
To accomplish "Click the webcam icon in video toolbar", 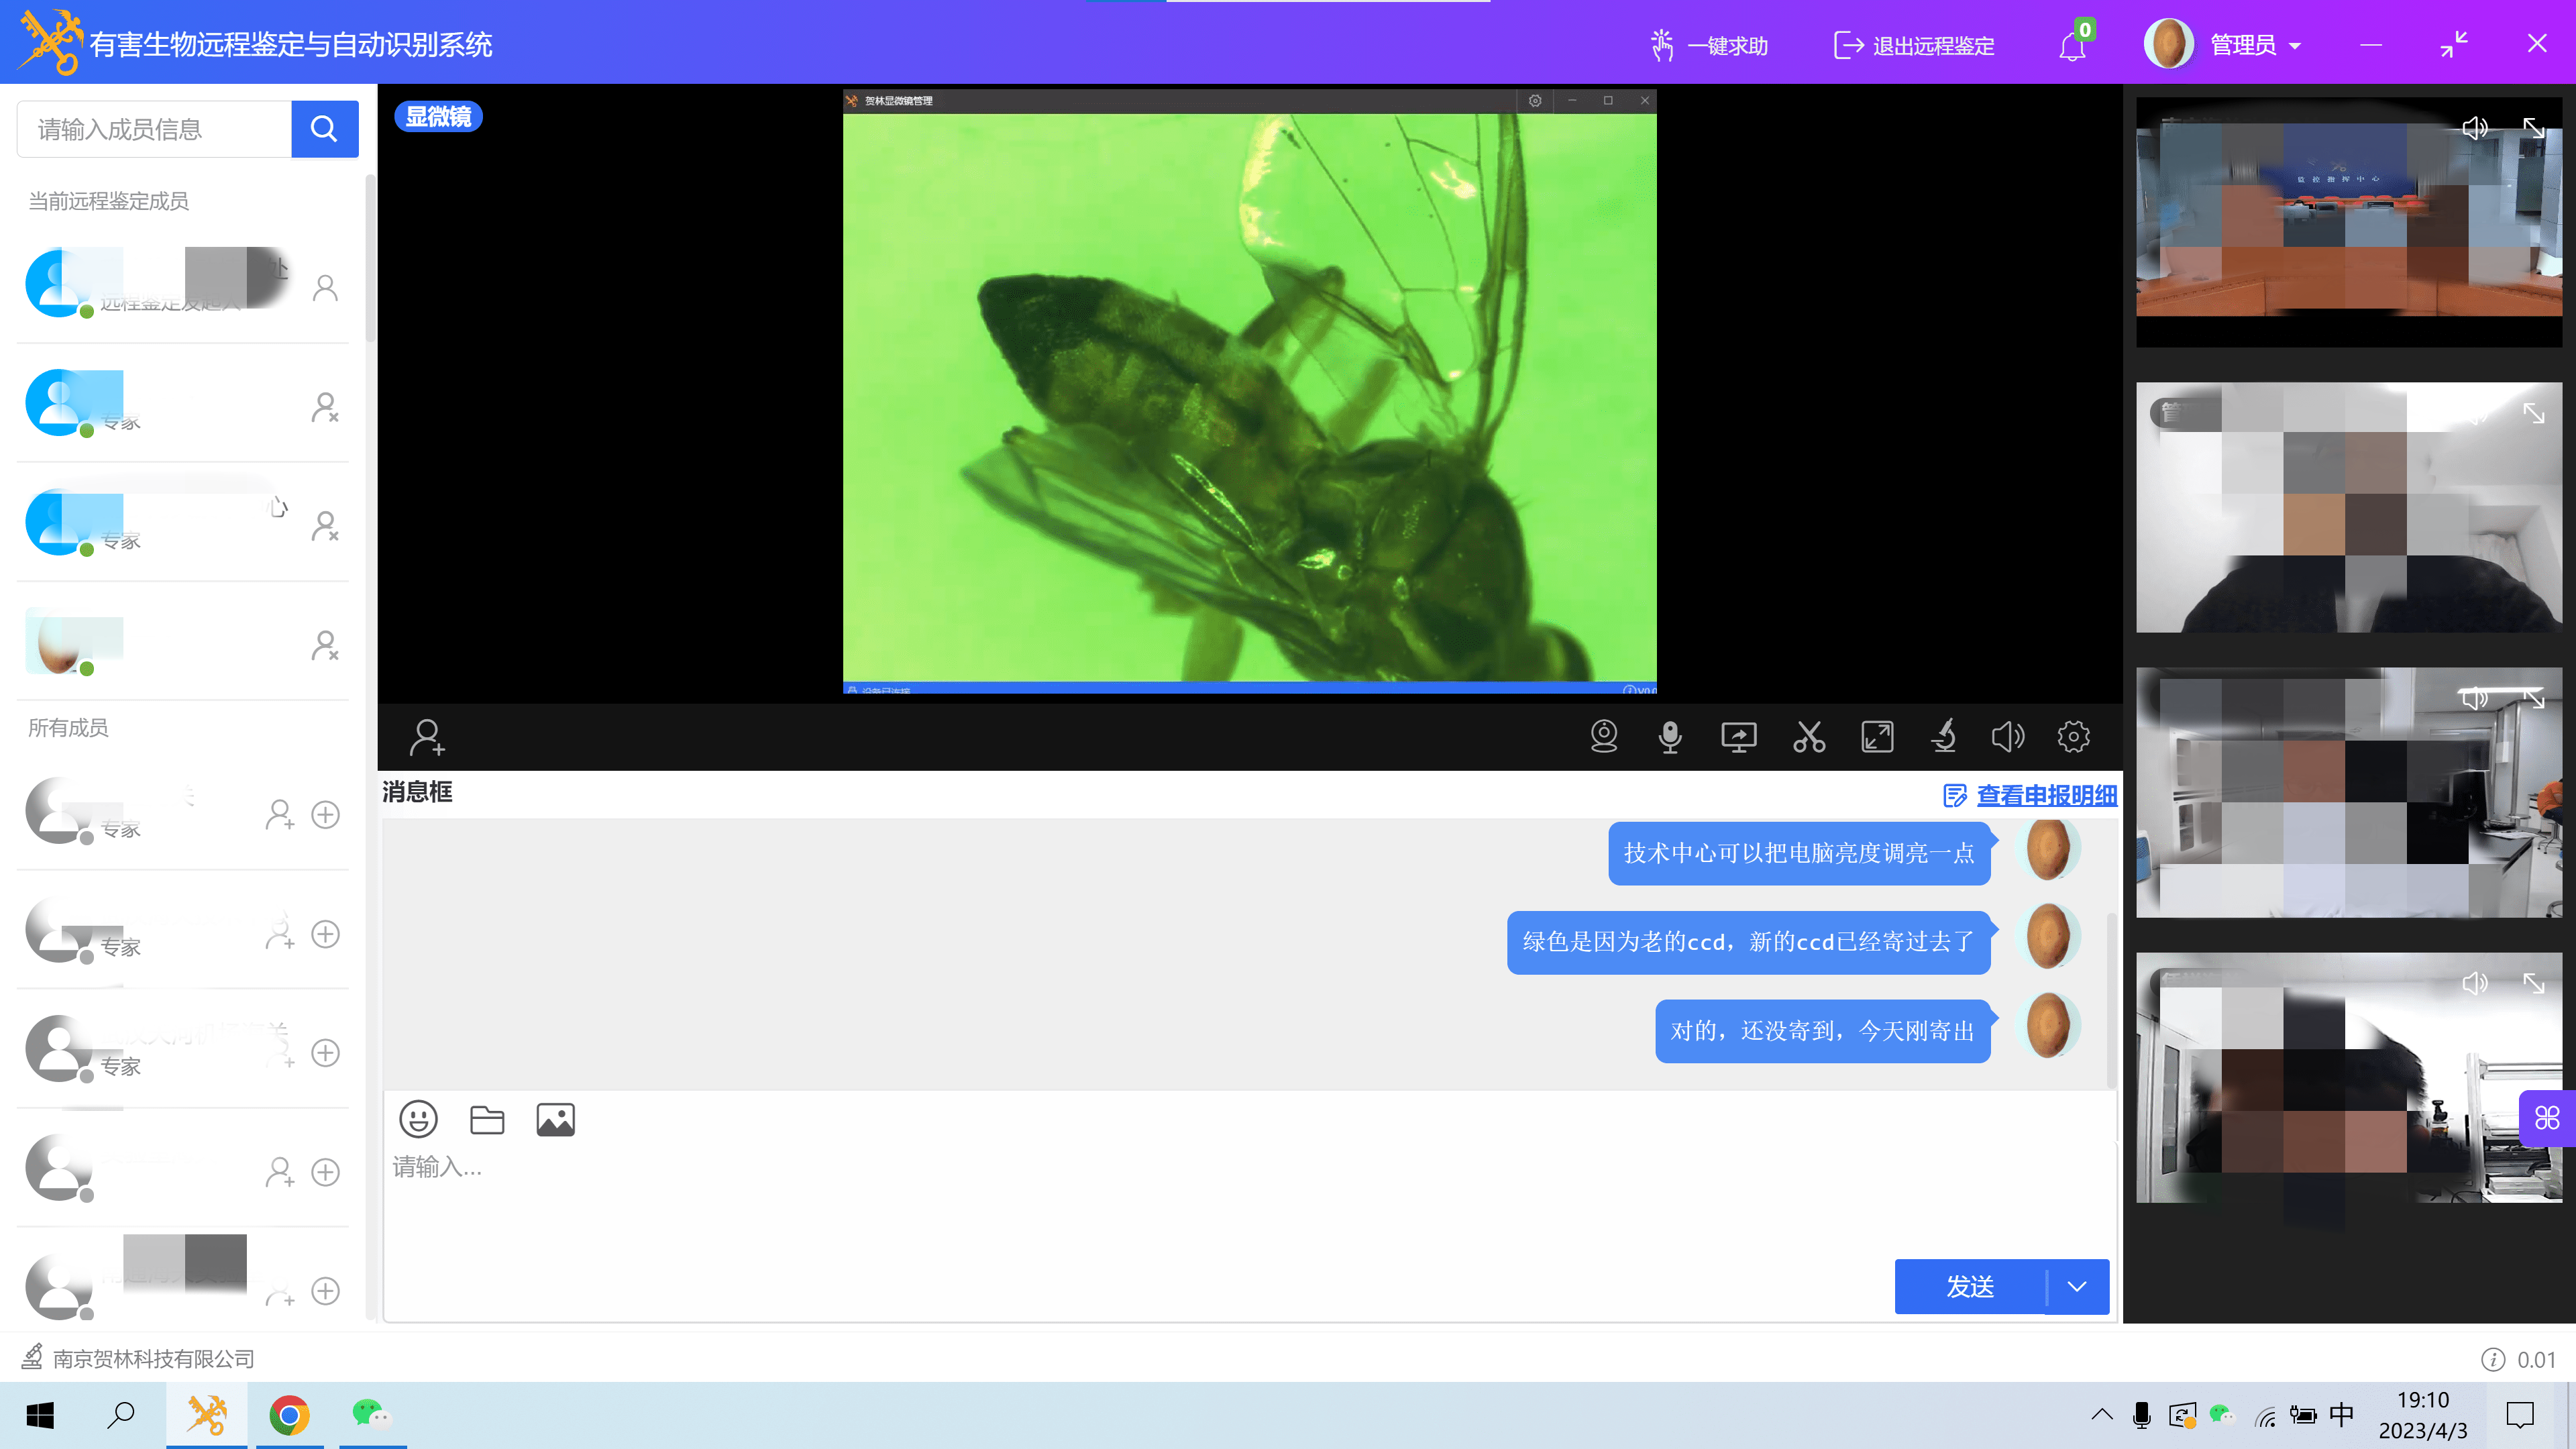I will coord(1604,737).
